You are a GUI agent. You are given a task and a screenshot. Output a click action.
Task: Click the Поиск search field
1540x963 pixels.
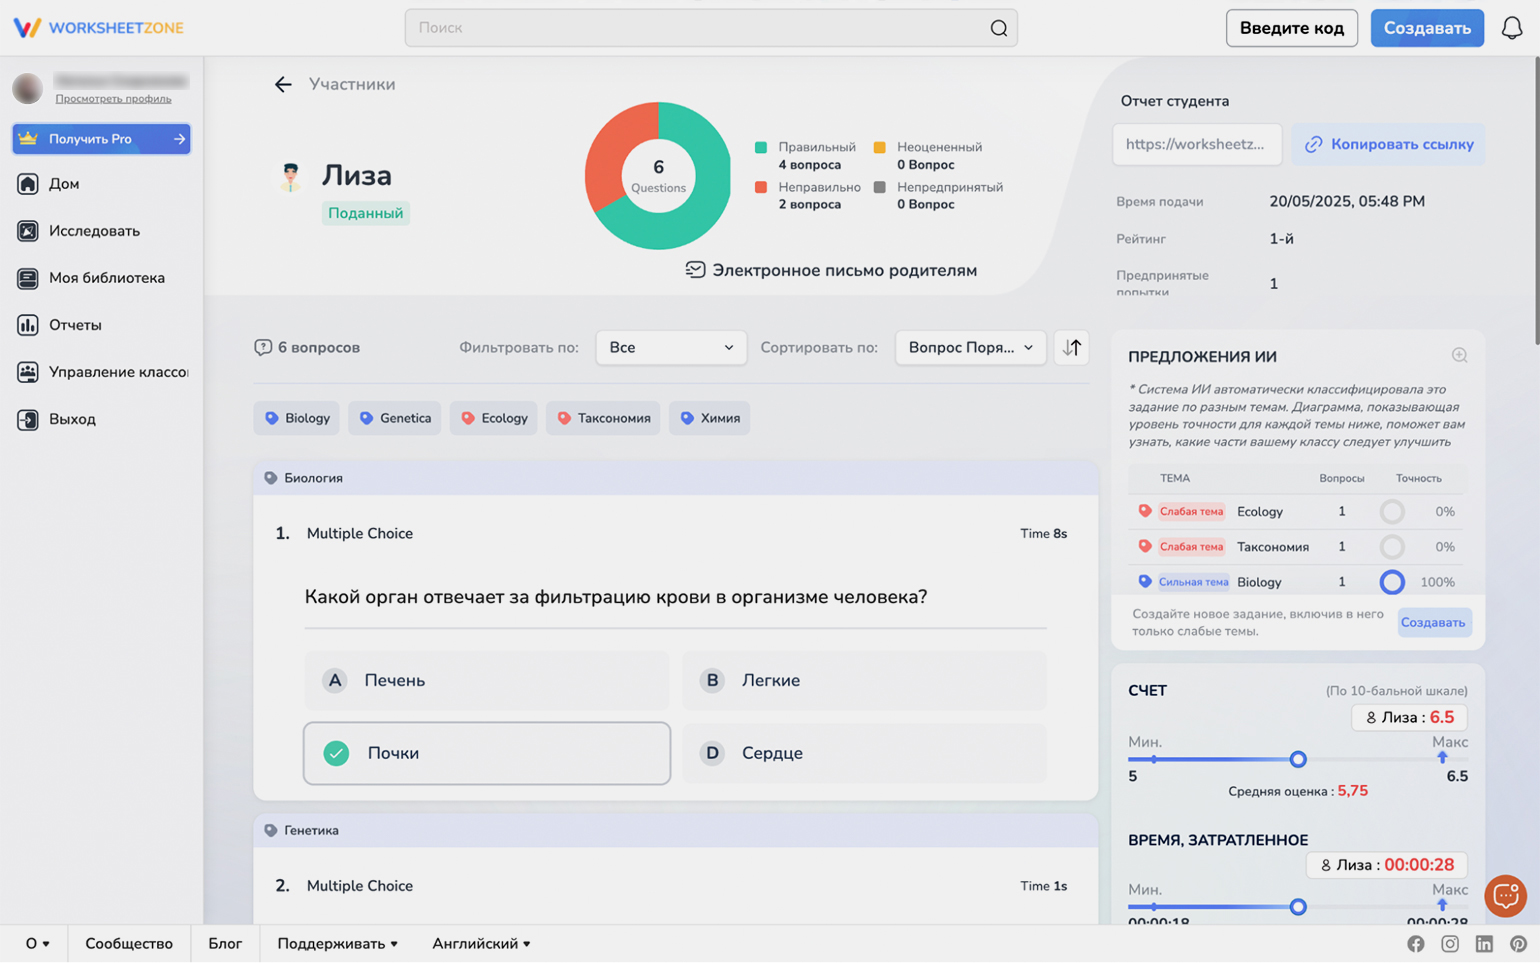coord(711,28)
